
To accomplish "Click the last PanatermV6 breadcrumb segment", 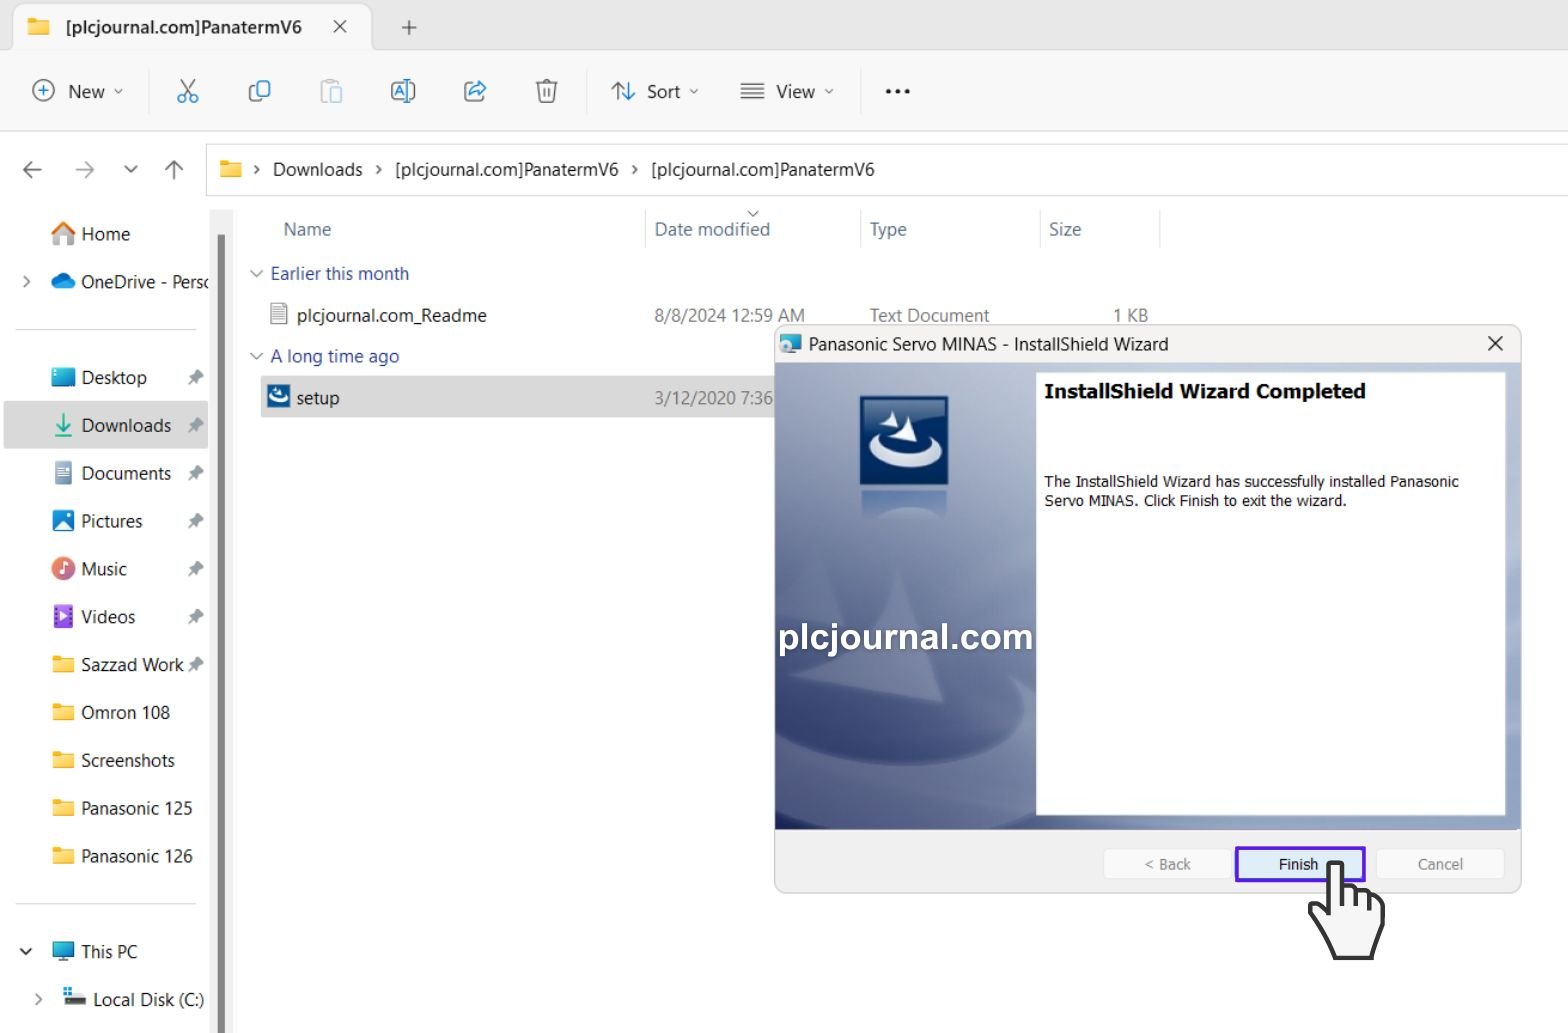I will click(763, 170).
